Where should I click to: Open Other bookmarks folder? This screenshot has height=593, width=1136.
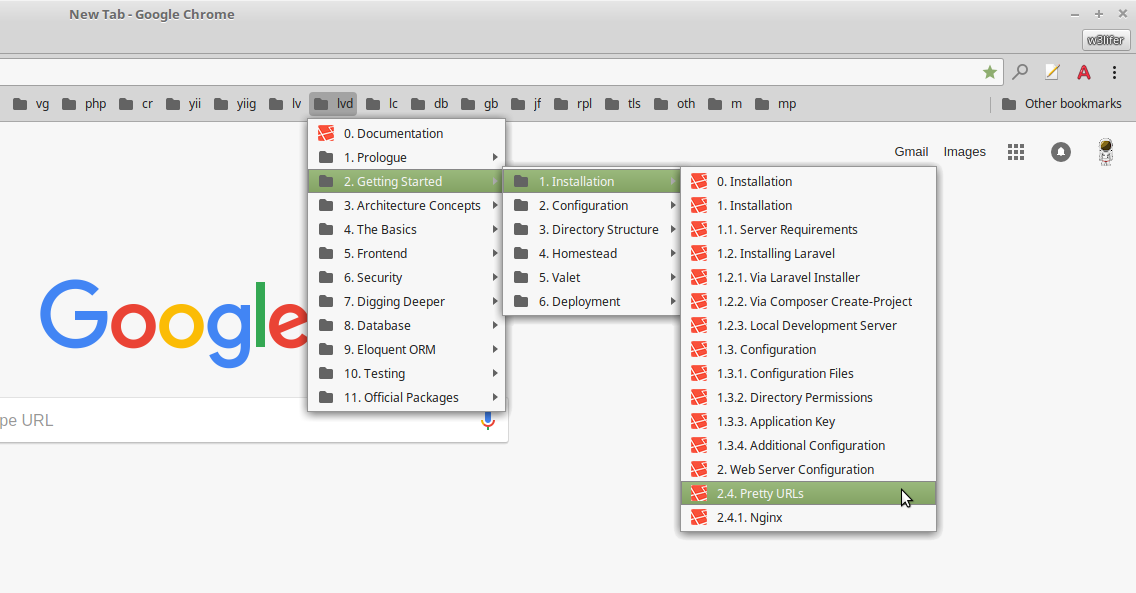tap(1061, 104)
